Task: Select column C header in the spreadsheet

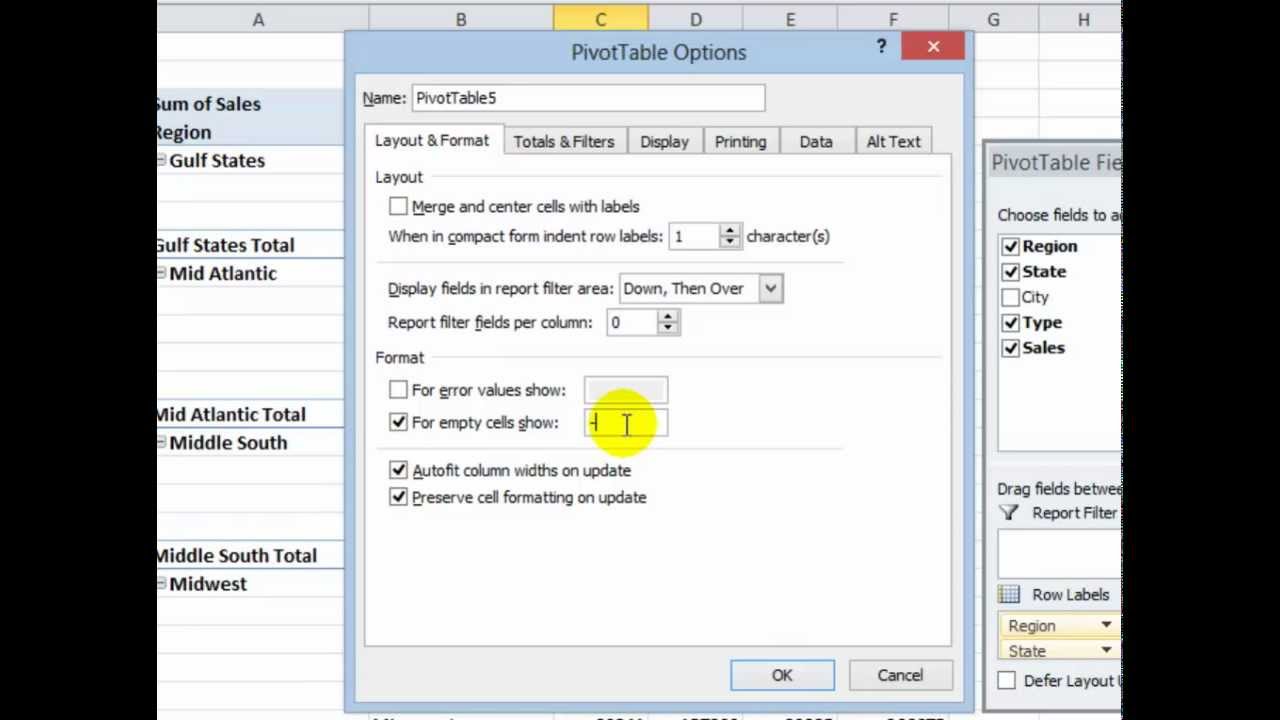Action: 600,19
